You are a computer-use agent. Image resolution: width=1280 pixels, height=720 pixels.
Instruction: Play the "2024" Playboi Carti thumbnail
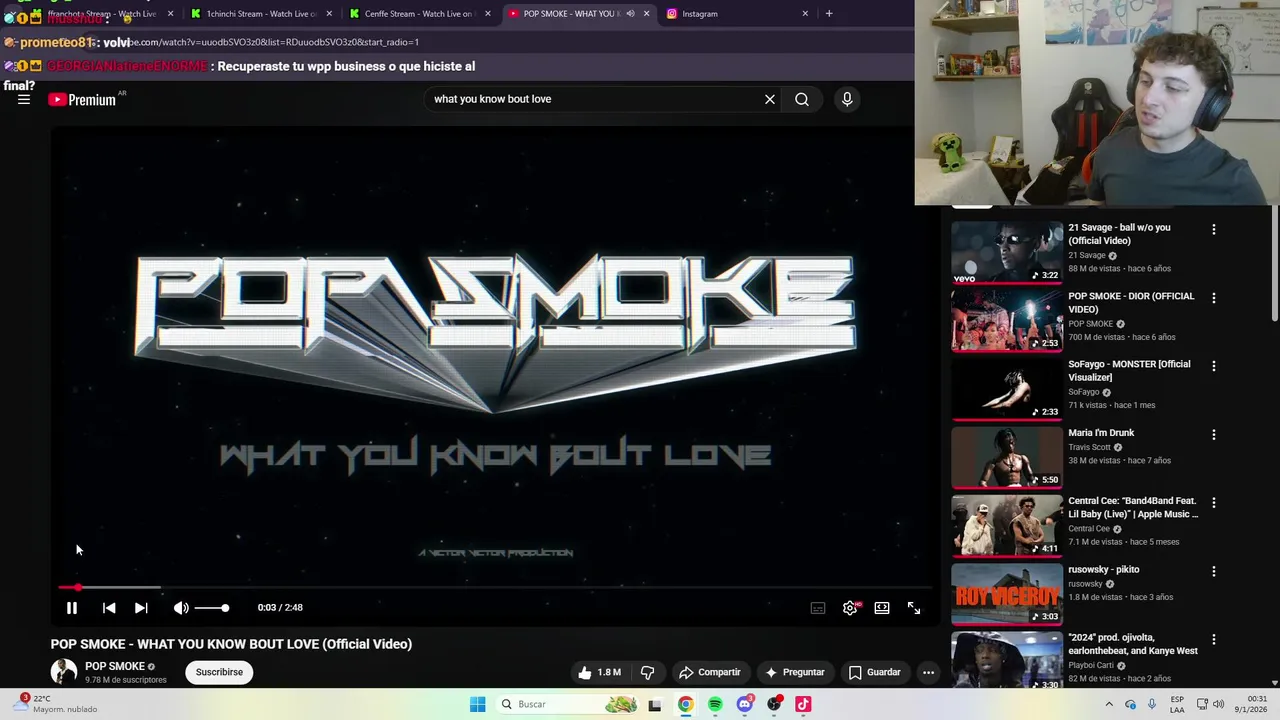[1007, 660]
